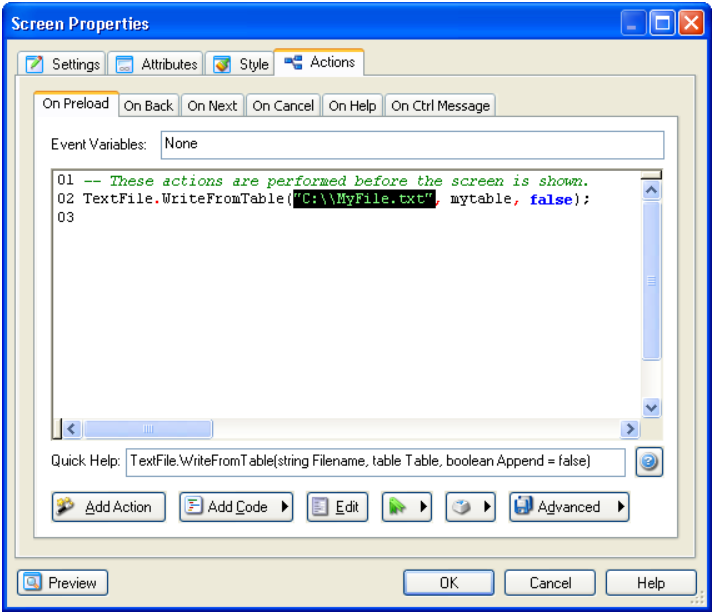Select the On Preload event tab
The height and width of the screenshot is (614, 714).
tap(76, 104)
